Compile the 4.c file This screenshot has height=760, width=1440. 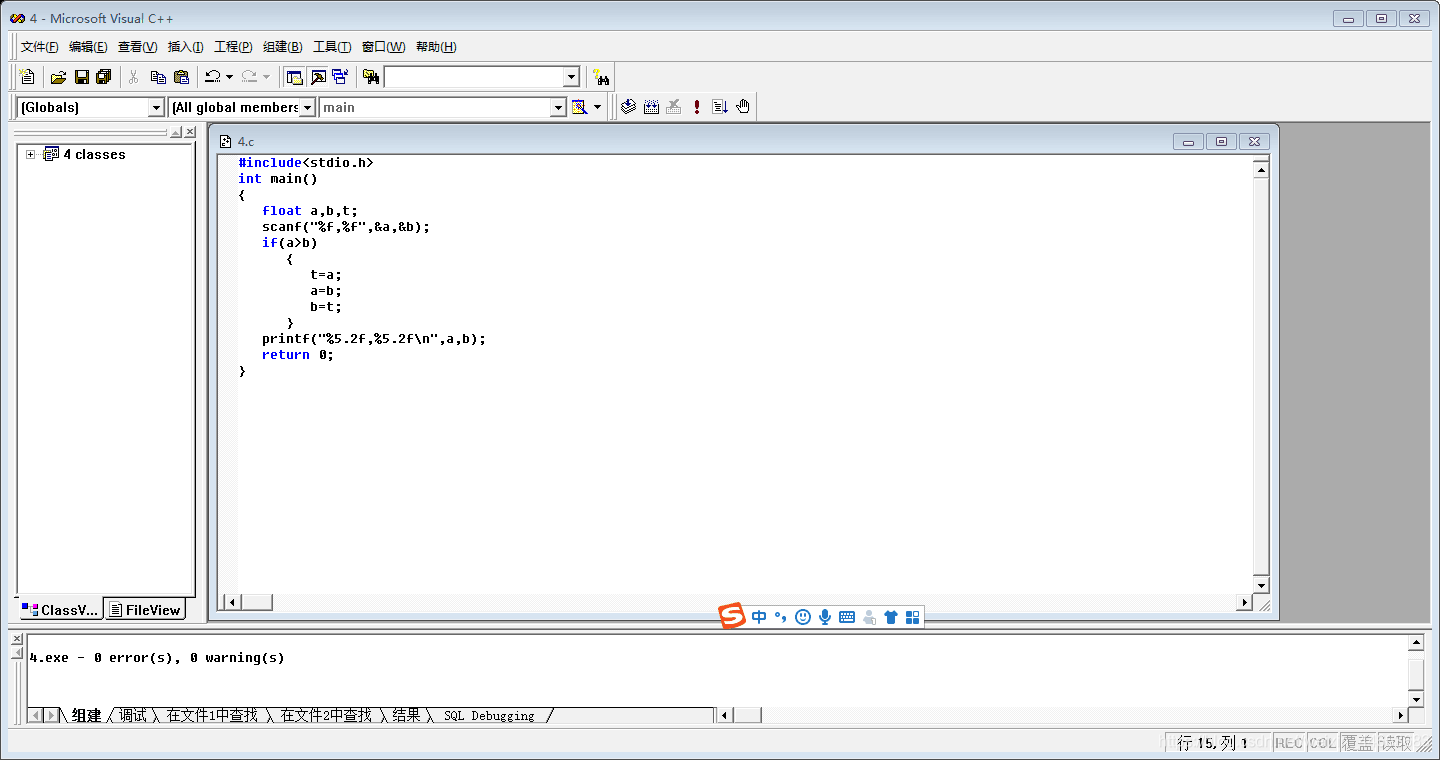[628, 107]
